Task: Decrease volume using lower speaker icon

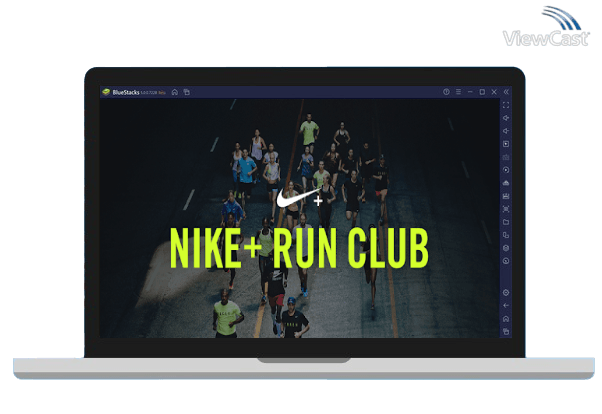Action: pos(506,131)
